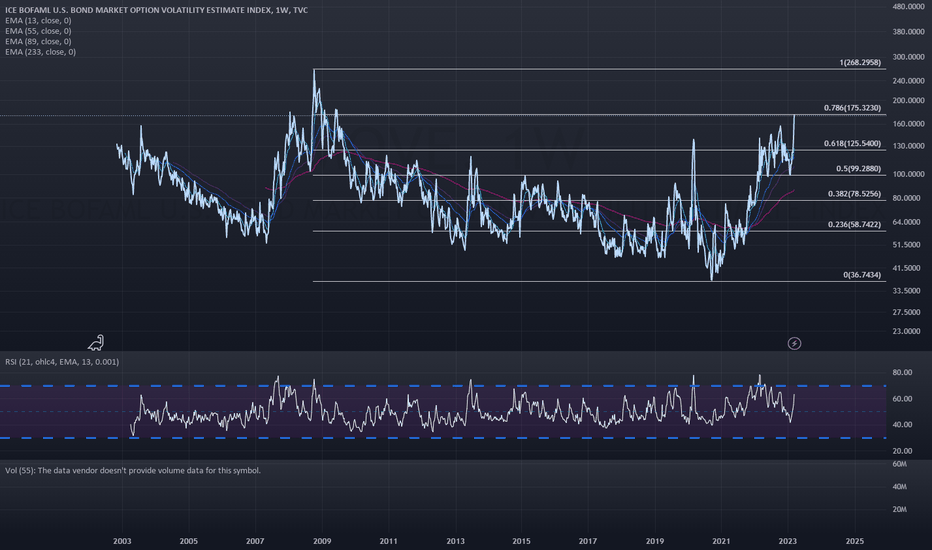Select the chart title ICE BOFAML index label
932x550 pixels.
[x=157, y=10]
